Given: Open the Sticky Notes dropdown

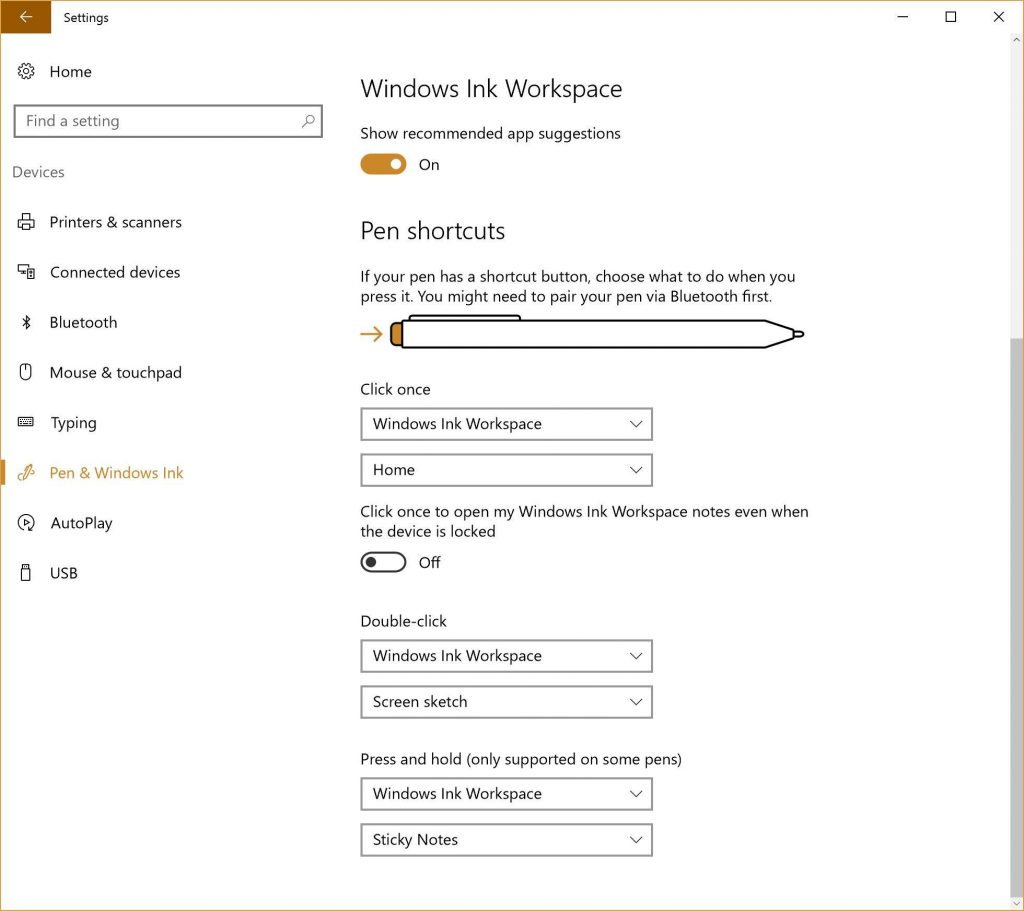Looking at the screenshot, I should [506, 840].
